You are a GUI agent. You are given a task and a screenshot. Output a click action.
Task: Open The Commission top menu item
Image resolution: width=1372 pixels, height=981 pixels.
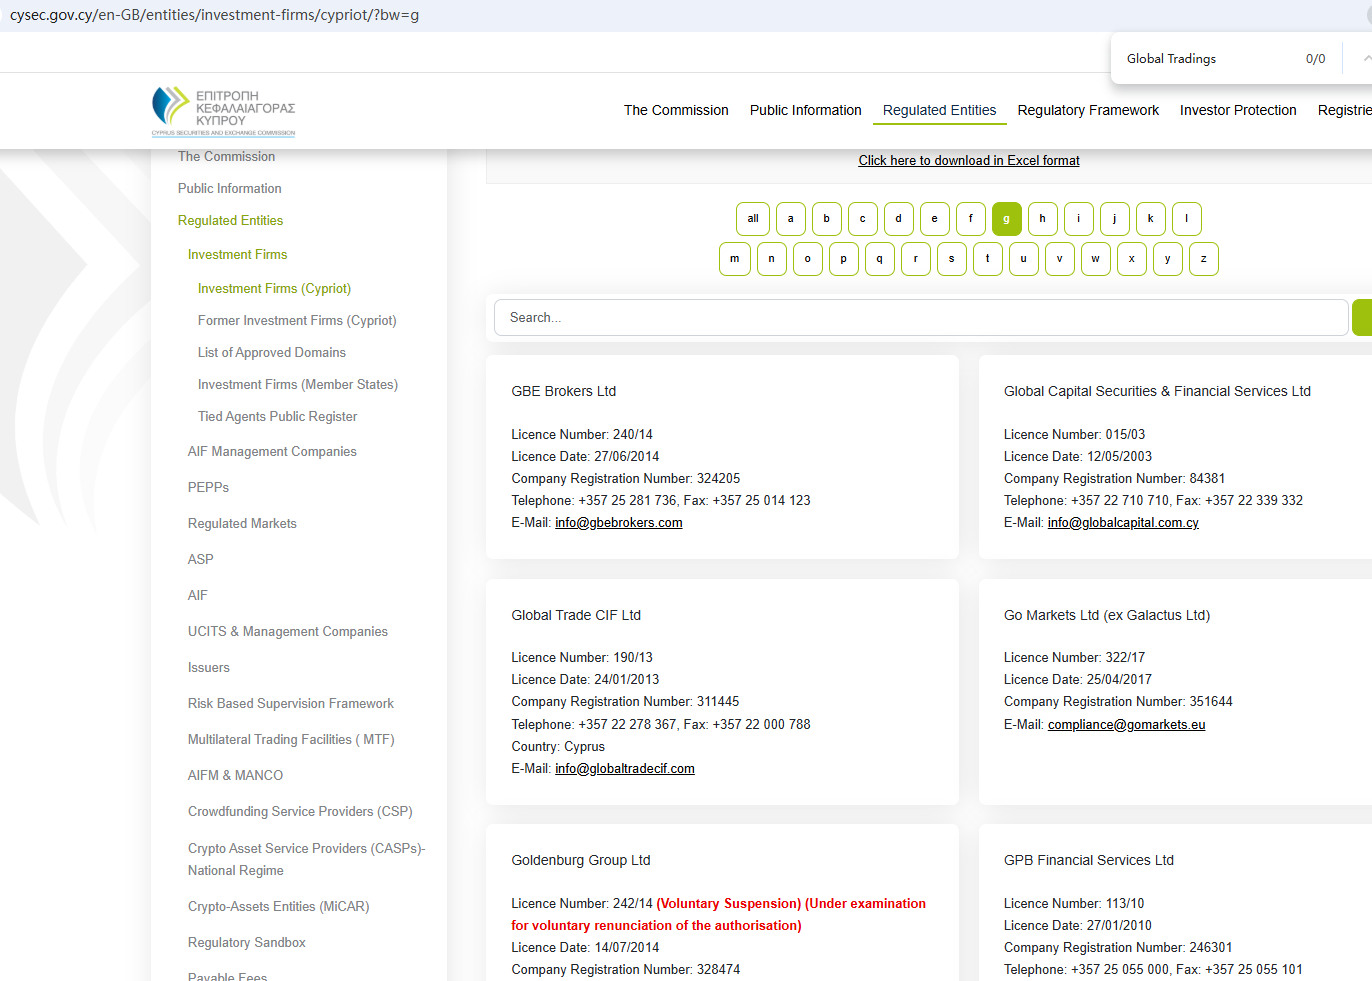(x=676, y=110)
